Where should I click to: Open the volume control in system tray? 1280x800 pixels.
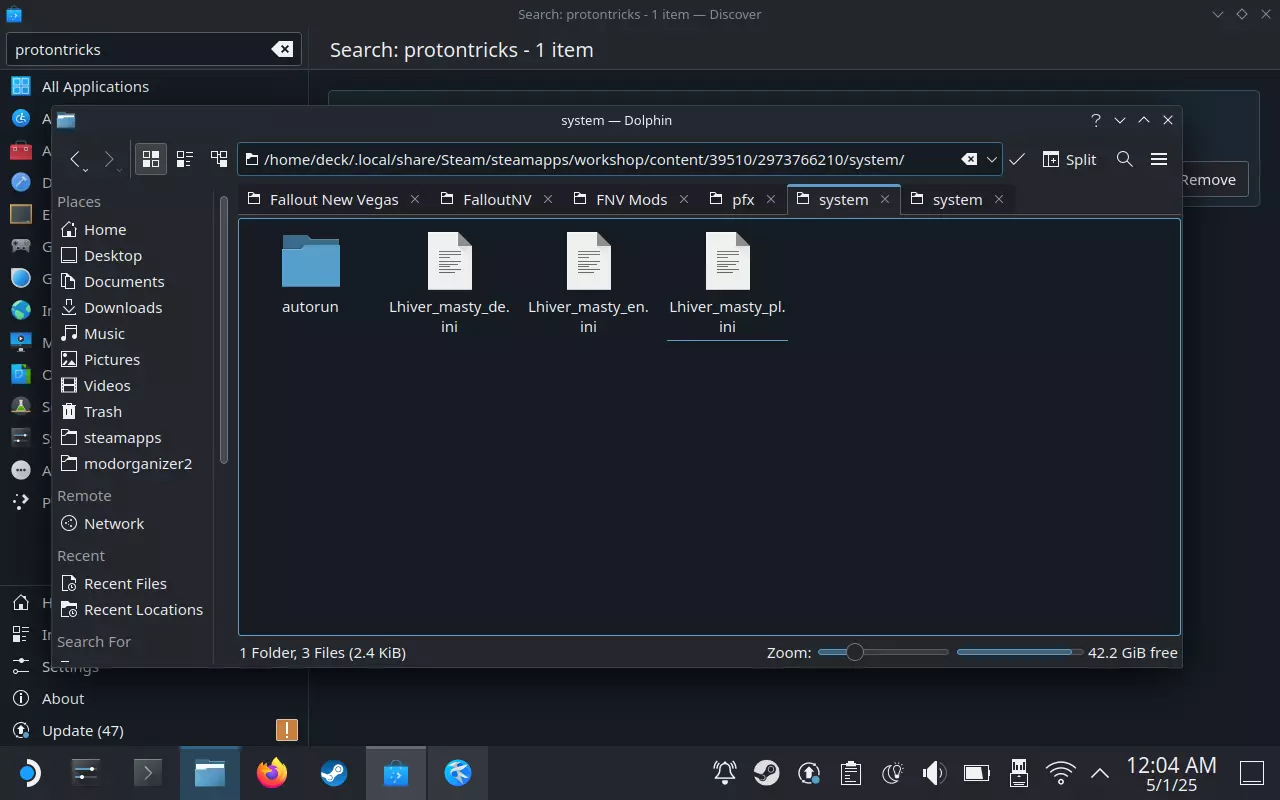(x=934, y=772)
